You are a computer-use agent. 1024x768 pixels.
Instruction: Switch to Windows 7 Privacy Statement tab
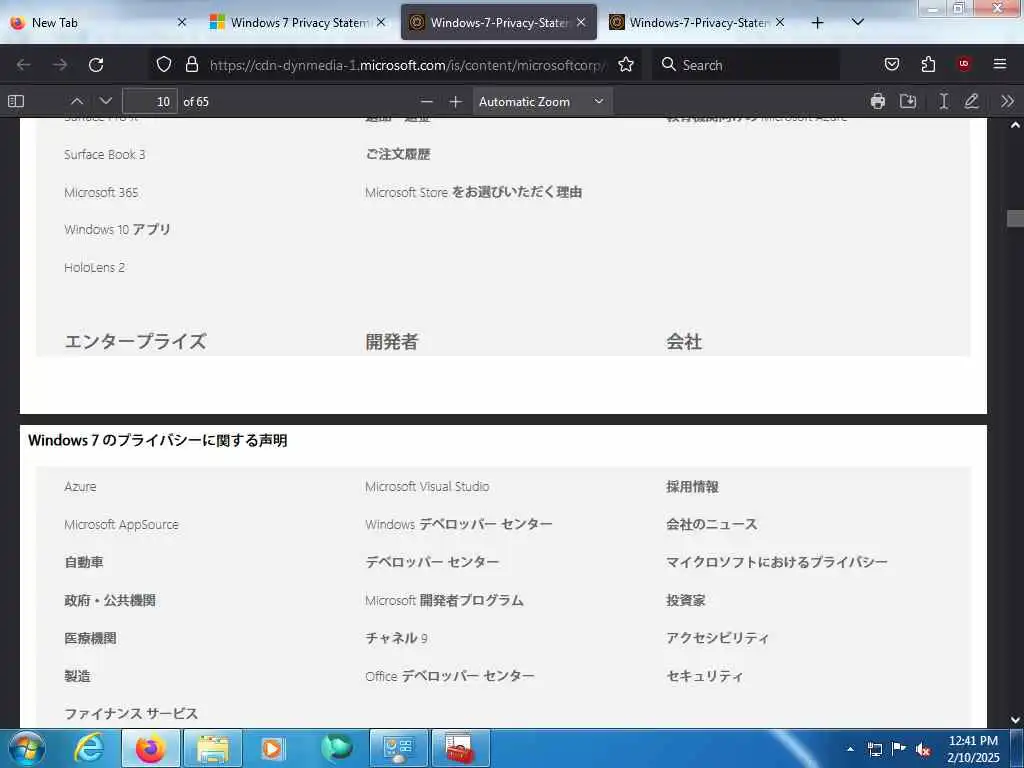pyautogui.click(x=298, y=22)
